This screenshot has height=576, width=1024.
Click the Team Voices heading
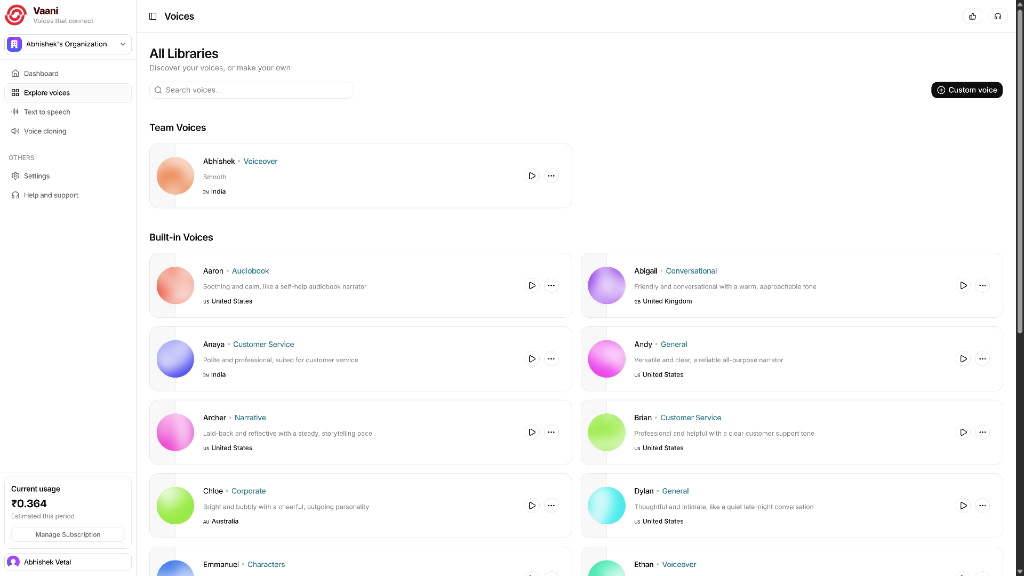pyautogui.click(x=178, y=127)
